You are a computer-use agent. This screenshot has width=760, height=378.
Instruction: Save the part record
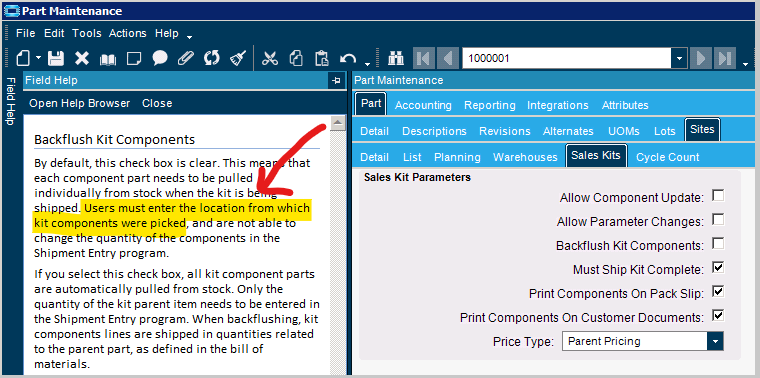click(56, 59)
